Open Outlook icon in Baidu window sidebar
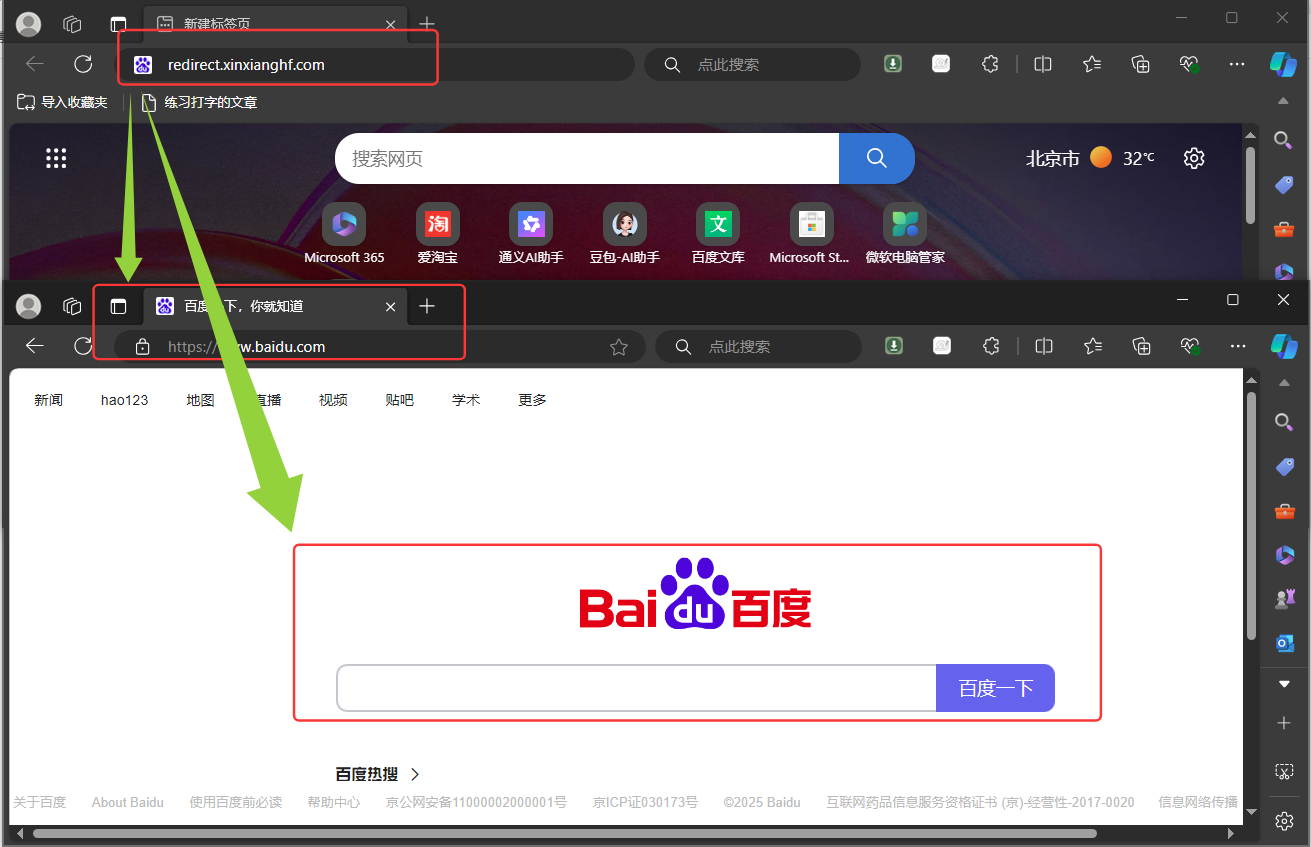This screenshot has width=1311, height=847. (1284, 643)
